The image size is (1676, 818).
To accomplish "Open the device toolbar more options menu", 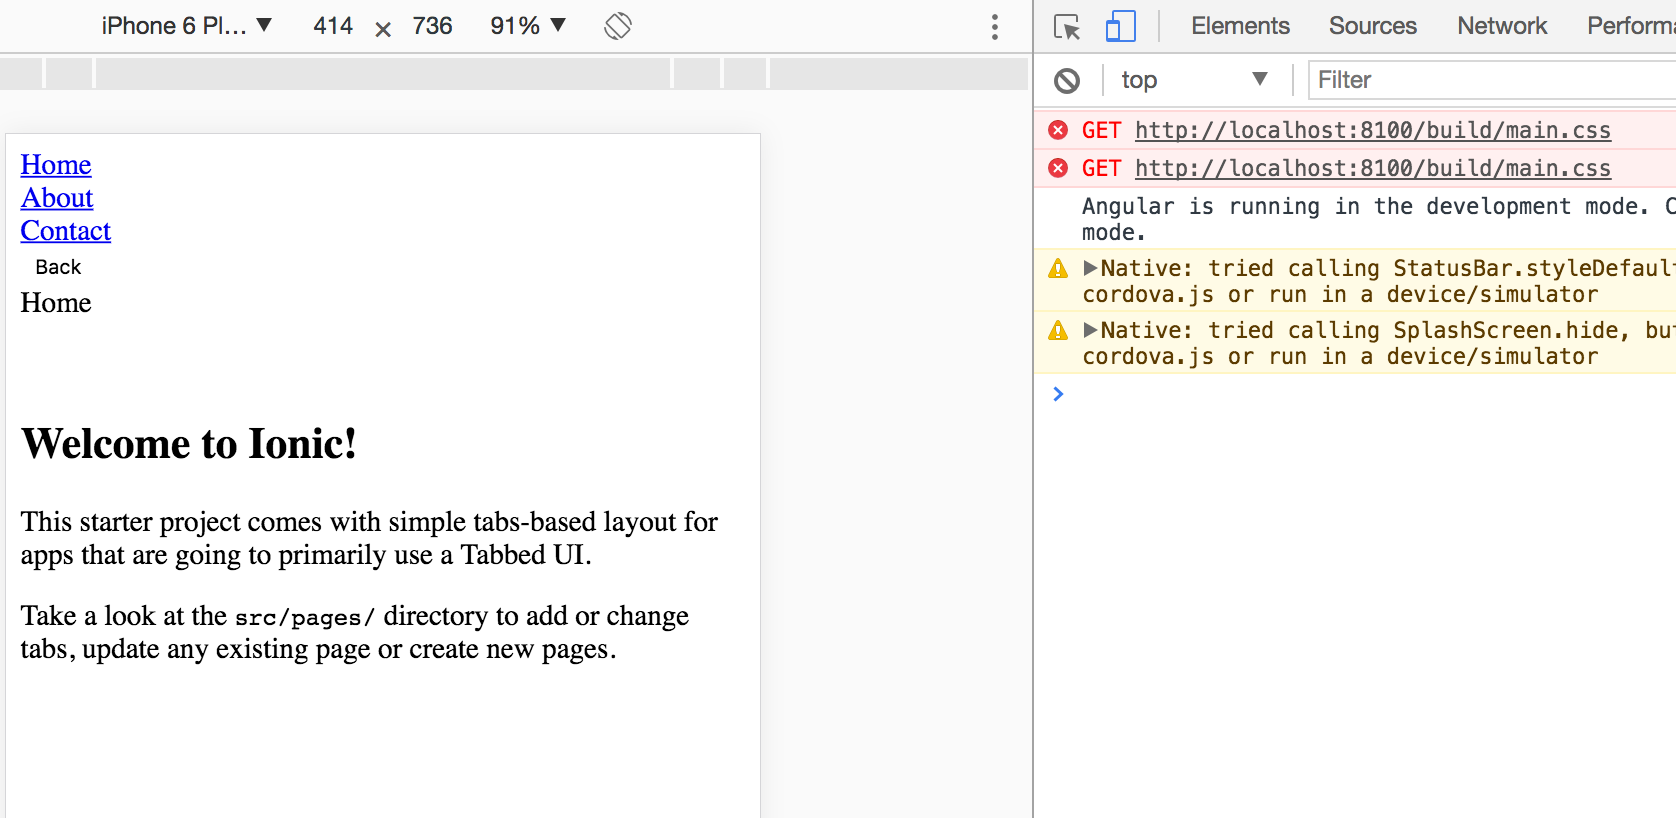I will (x=994, y=27).
